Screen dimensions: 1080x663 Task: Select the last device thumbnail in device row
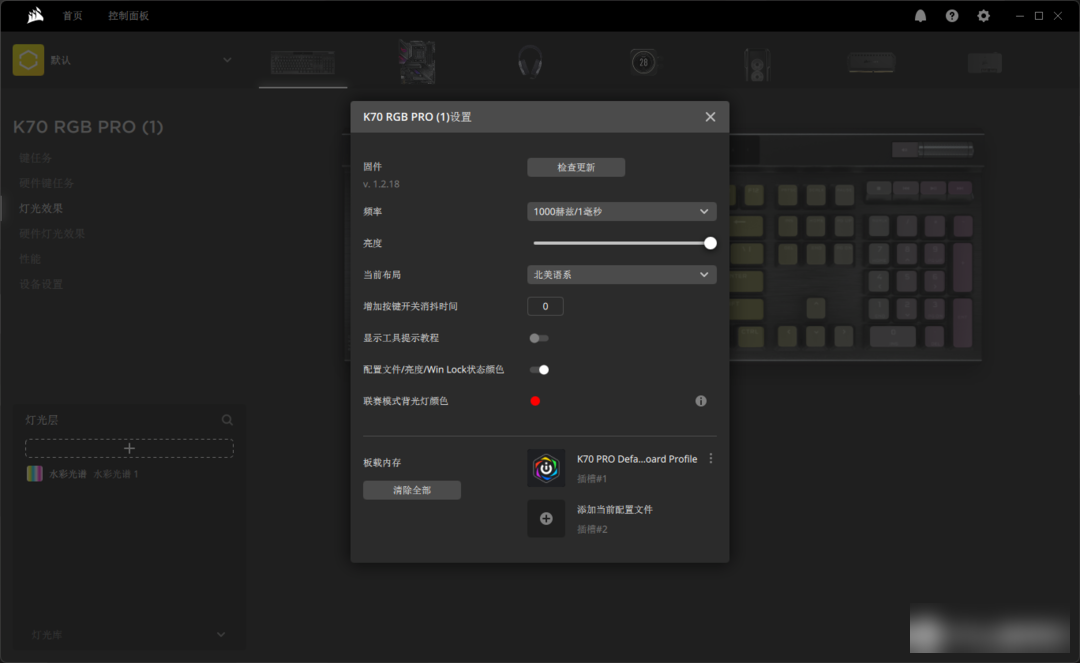tap(985, 63)
